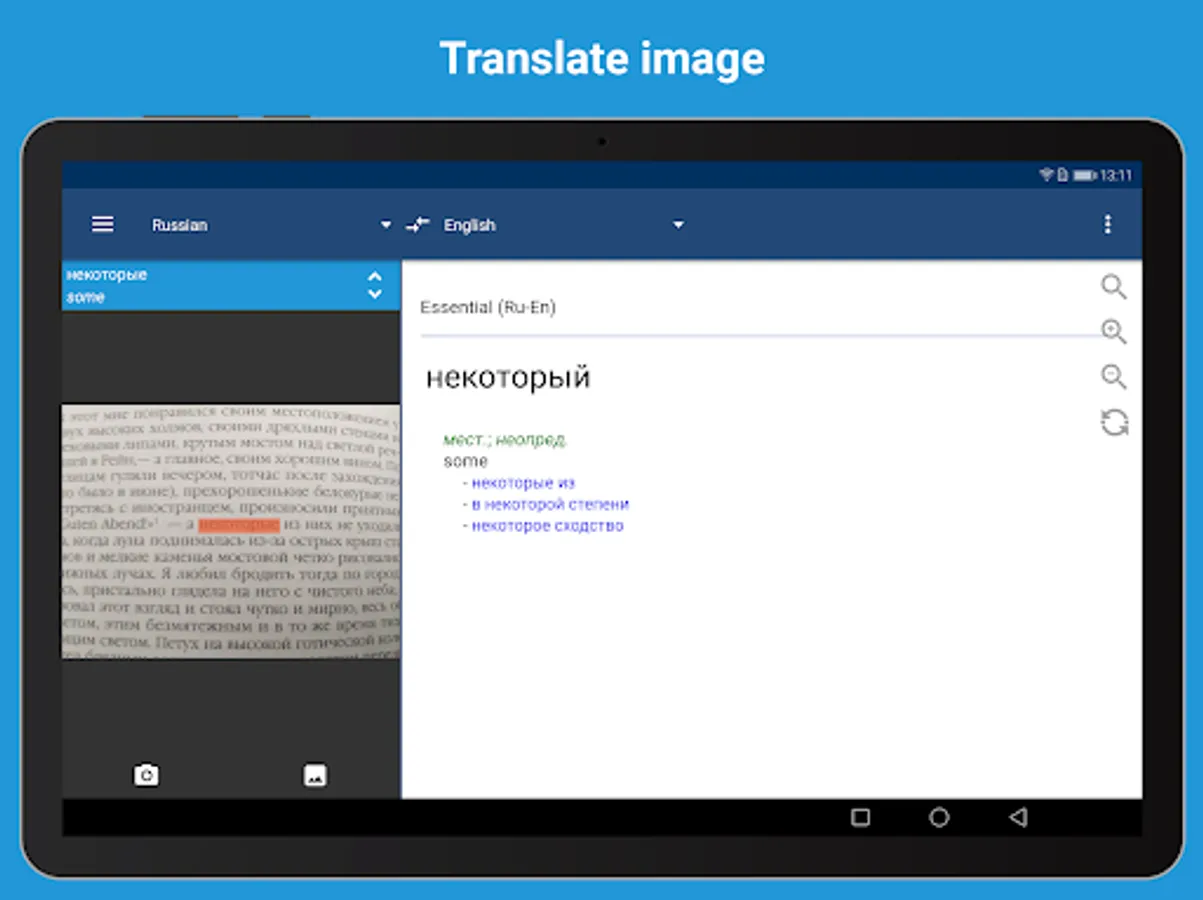
Task: Click the translation 'some' in dictionary entry
Action: pyautogui.click(x=466, y=461)
